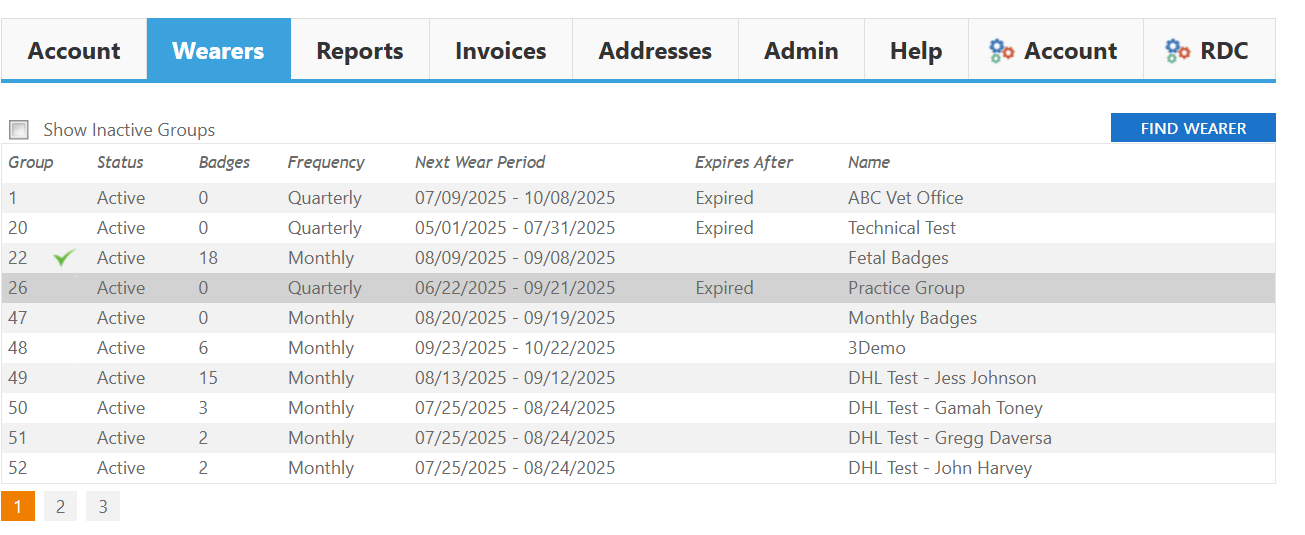Click the gears icon beside second Account tab

[1001, 51]
